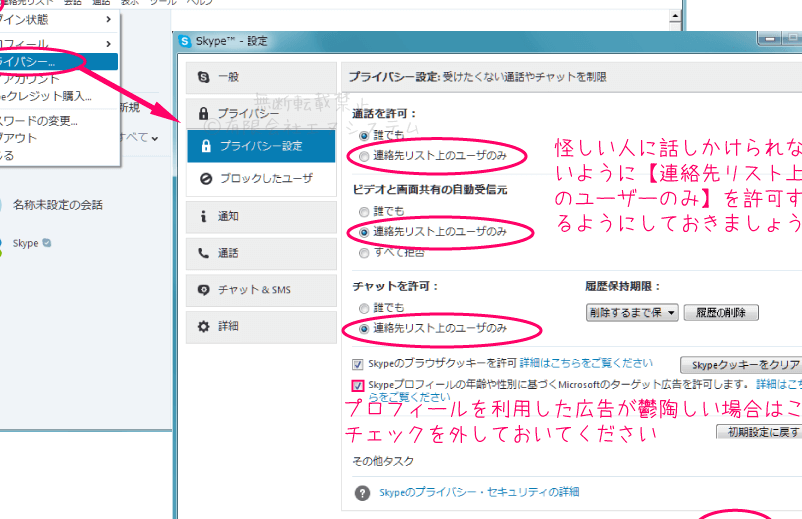Screen dimensions: 802x519
Task: Click the 初期設定に戻す button
Action: (x=760, y=432)
